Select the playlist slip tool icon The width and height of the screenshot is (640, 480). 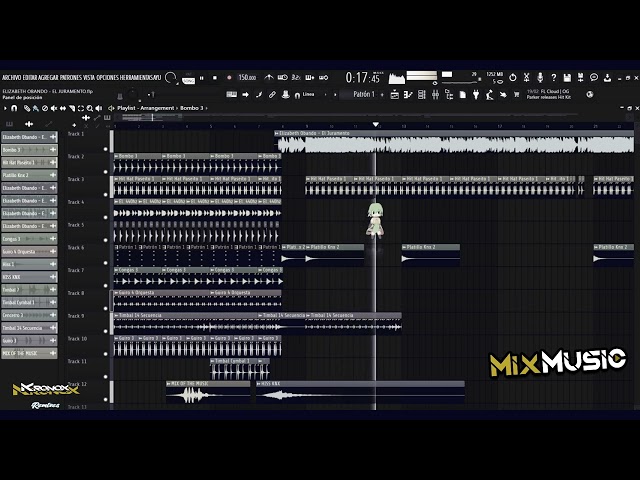click(63, 108)
